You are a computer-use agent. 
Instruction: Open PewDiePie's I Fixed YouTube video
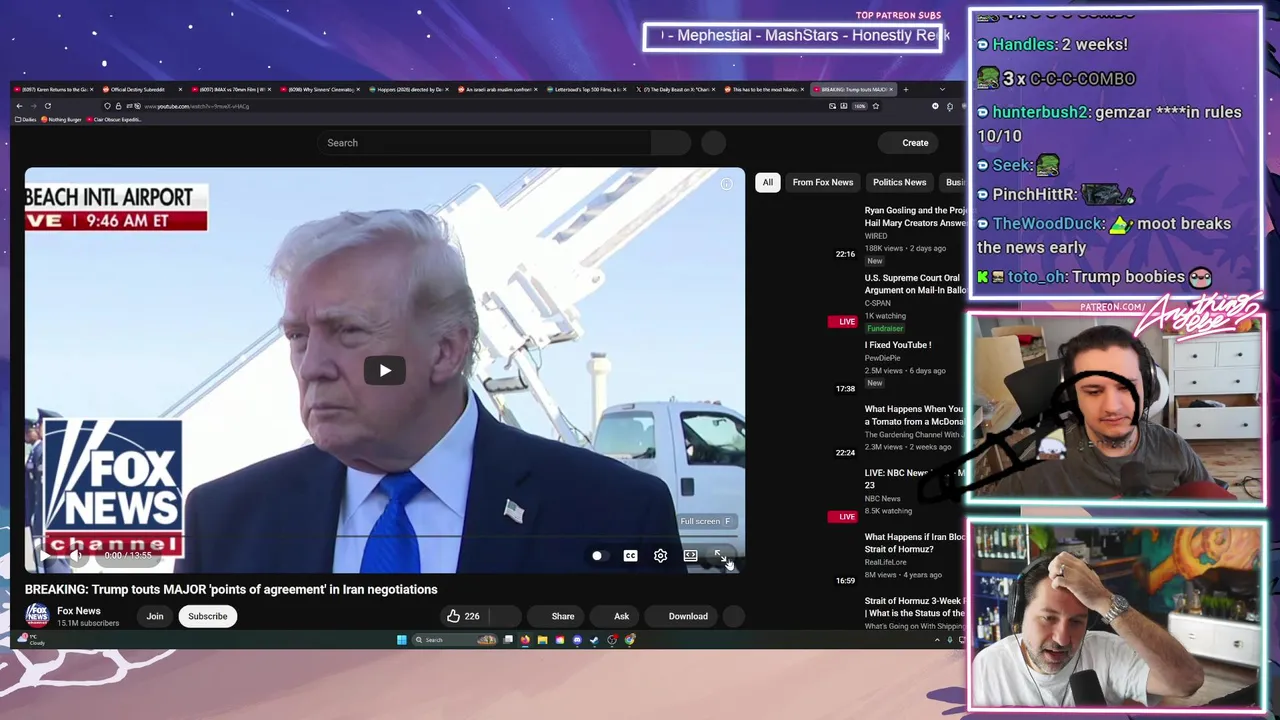point(898,345)
